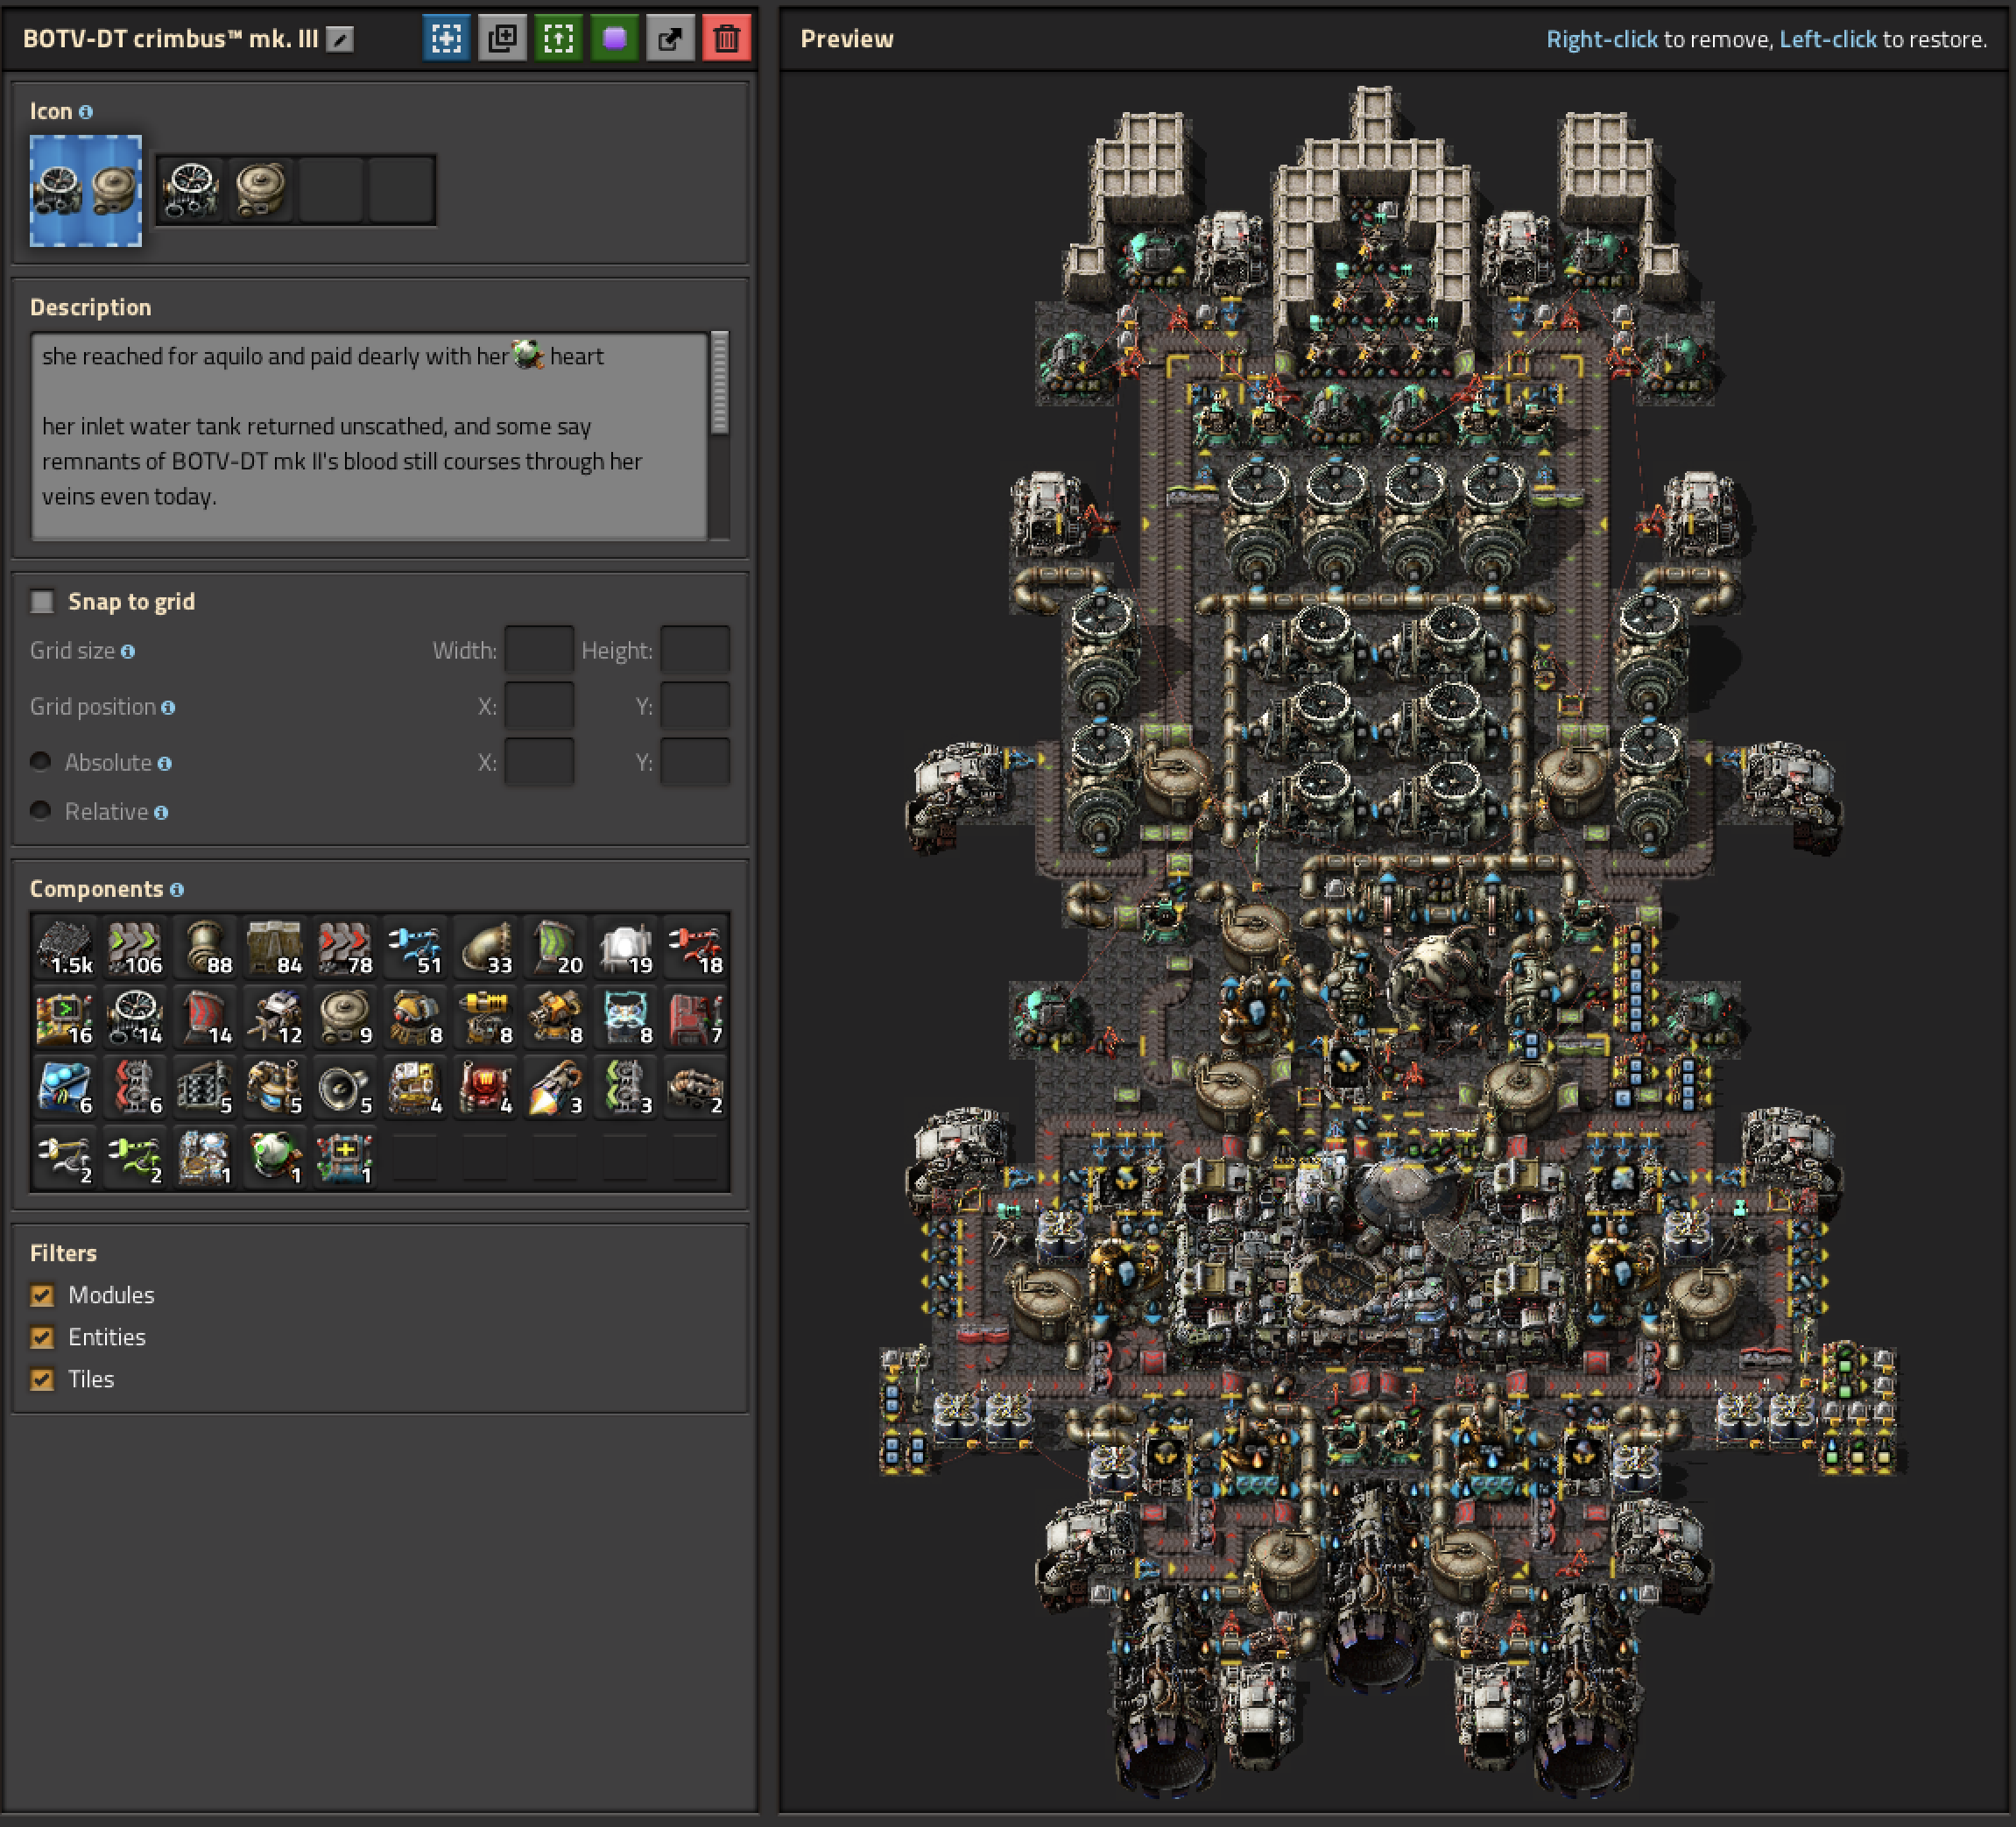Click arithmetic combinator component with plus sign

click(x=345, y=1157)
